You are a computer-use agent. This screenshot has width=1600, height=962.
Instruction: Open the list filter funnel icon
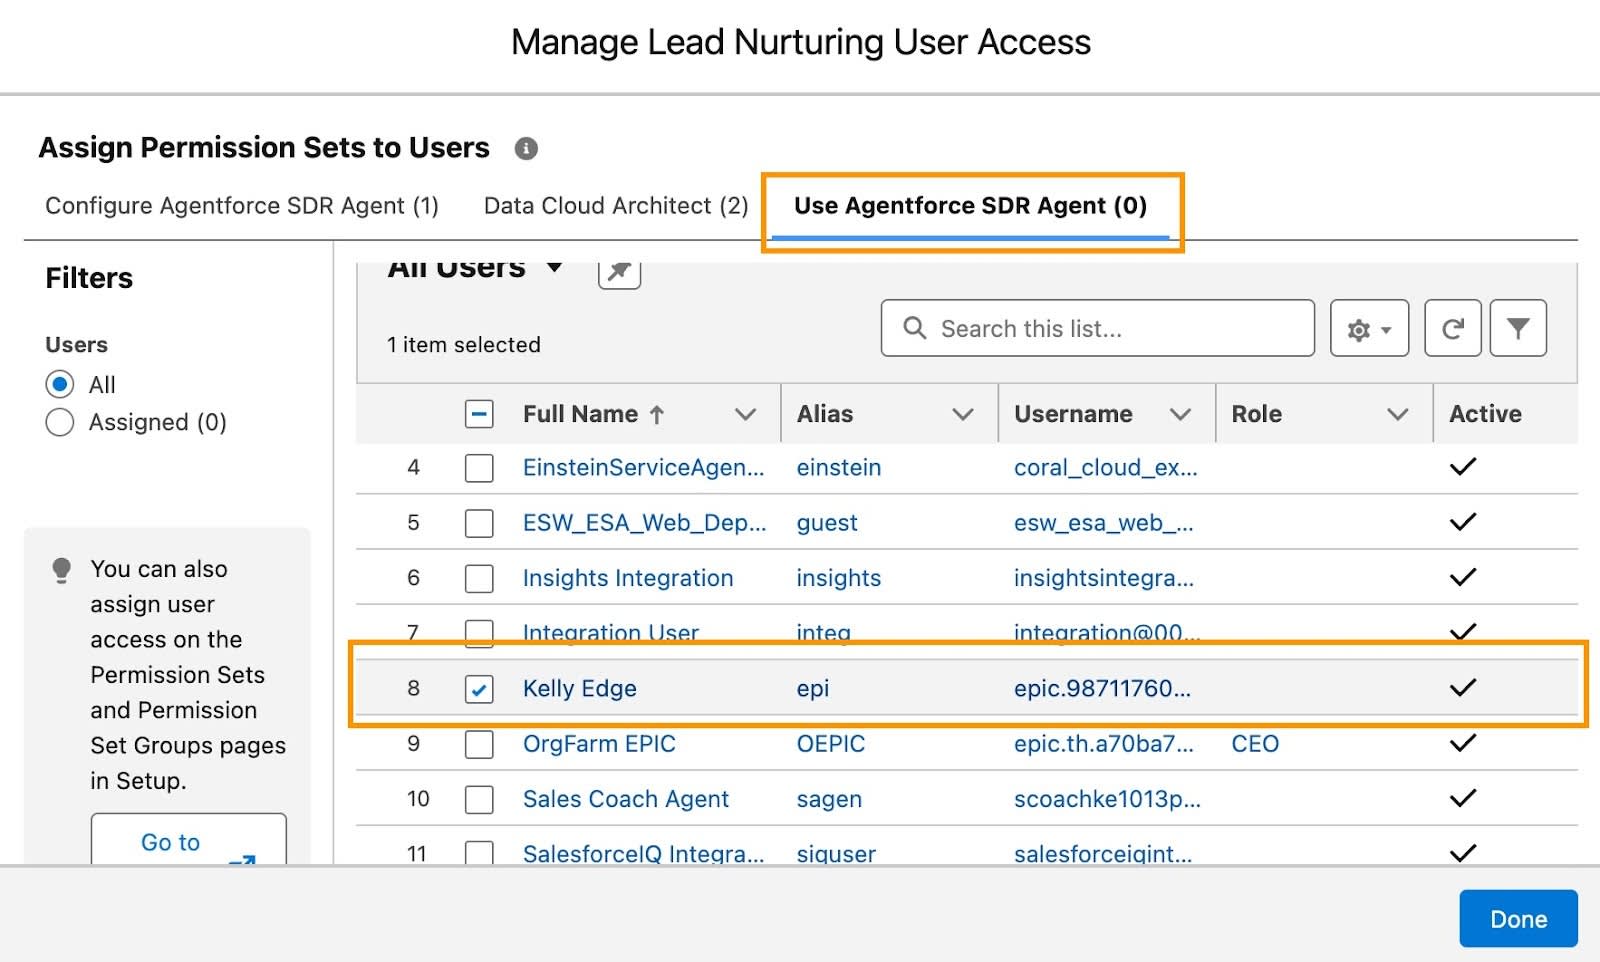[x=1518, y=327]
